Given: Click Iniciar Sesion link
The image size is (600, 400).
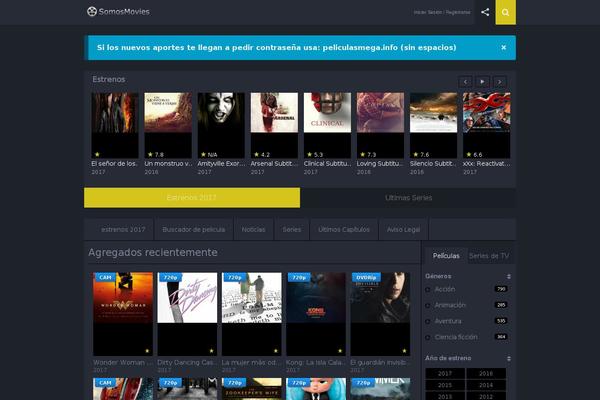Looking at the screenshot, I should [427, 12].
